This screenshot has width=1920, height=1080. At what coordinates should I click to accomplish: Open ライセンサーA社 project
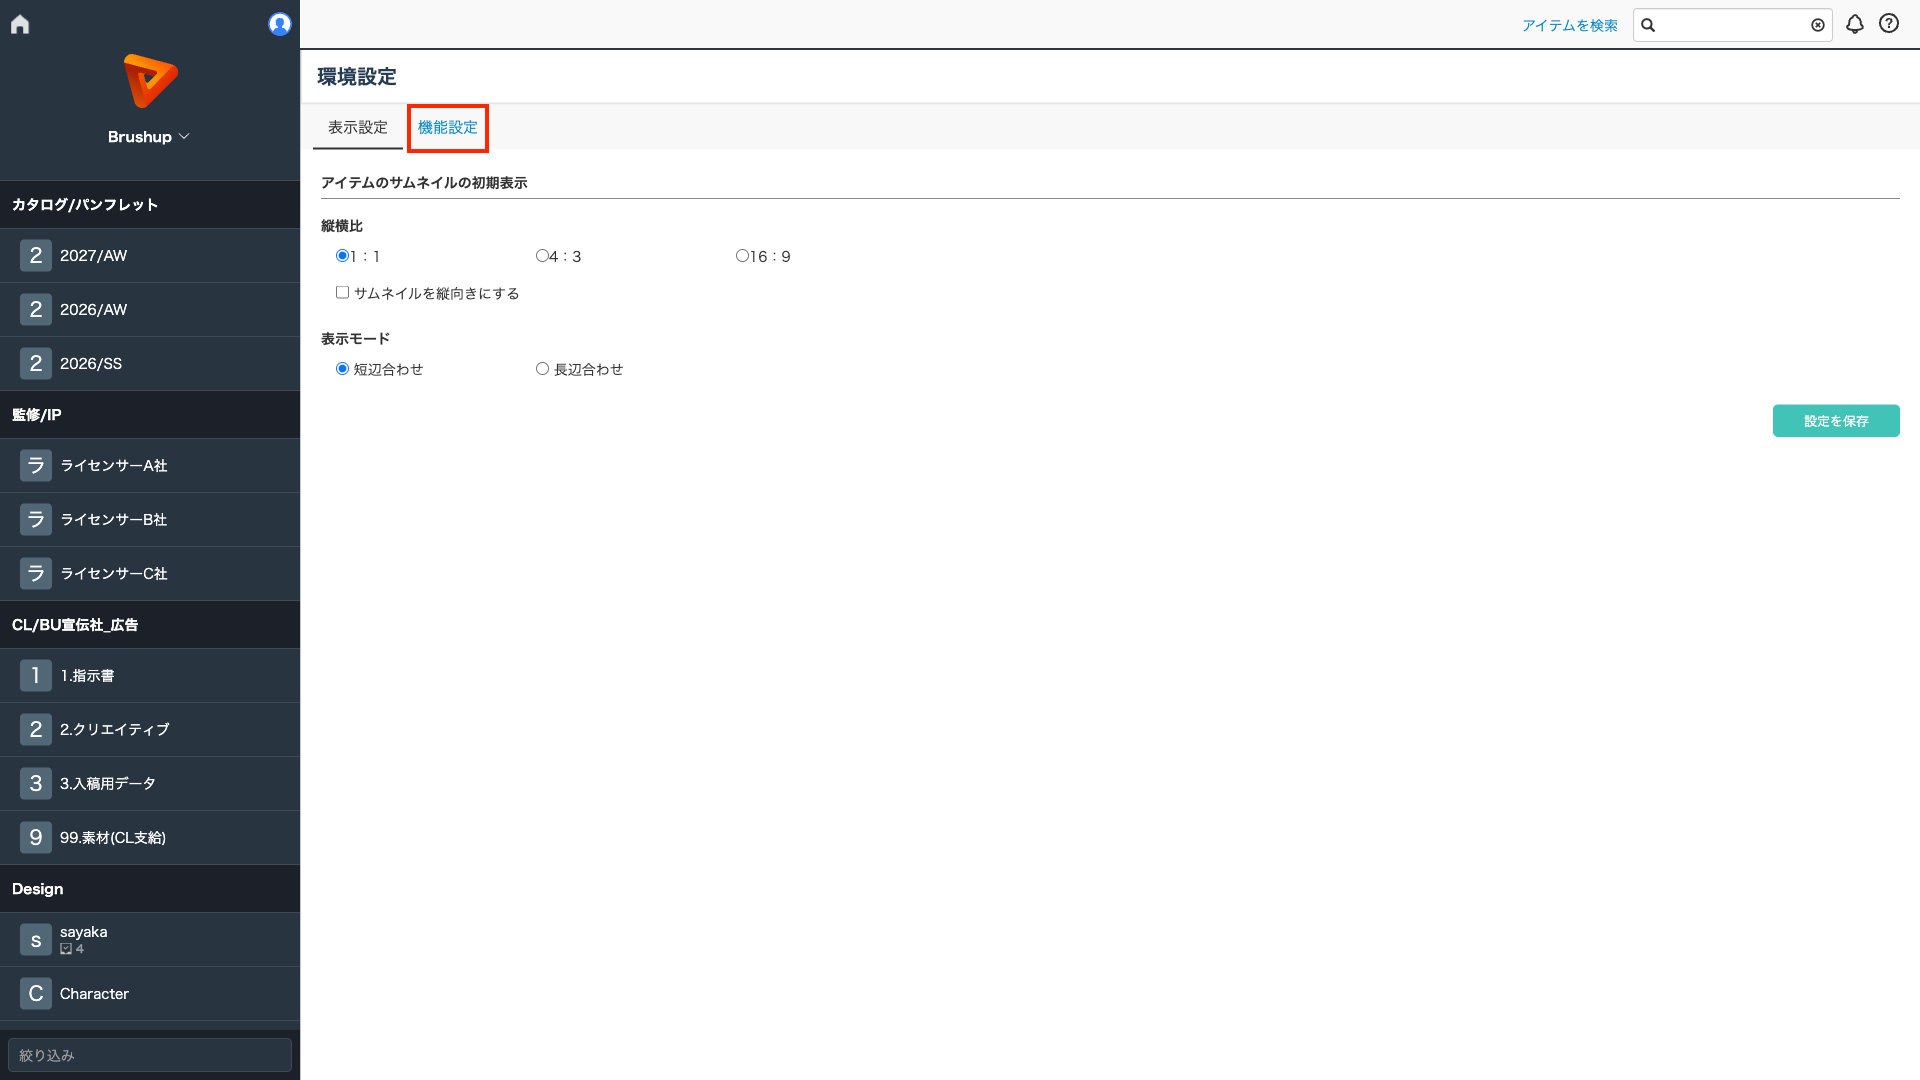coord(150,466)
